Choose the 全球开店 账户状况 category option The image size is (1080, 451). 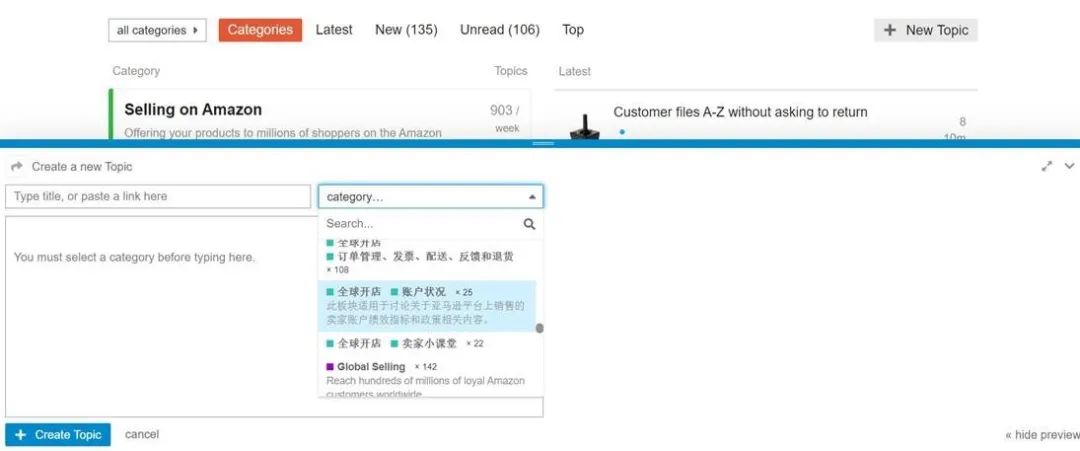point(427,306)
